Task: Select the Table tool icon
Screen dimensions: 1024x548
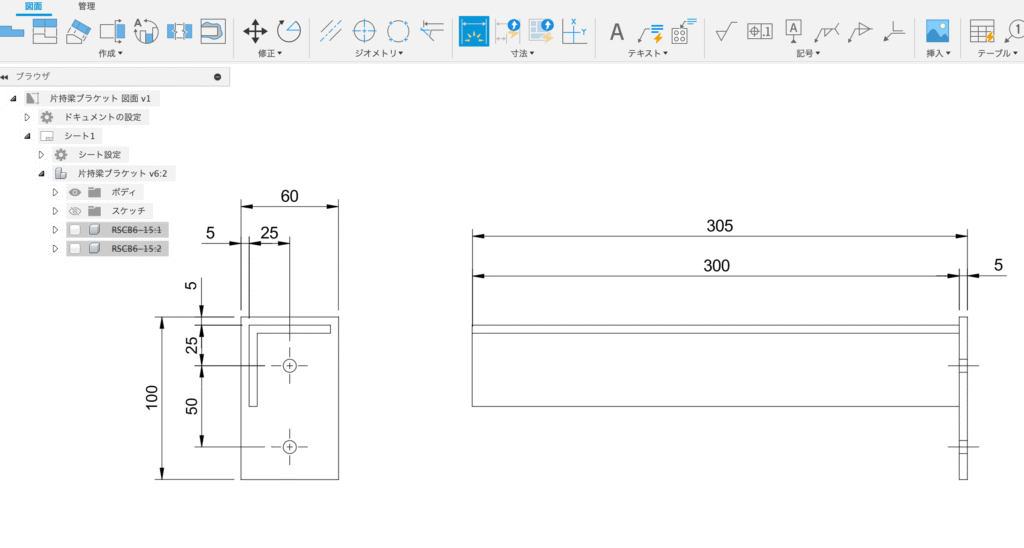Action: (x=982, y=31)
